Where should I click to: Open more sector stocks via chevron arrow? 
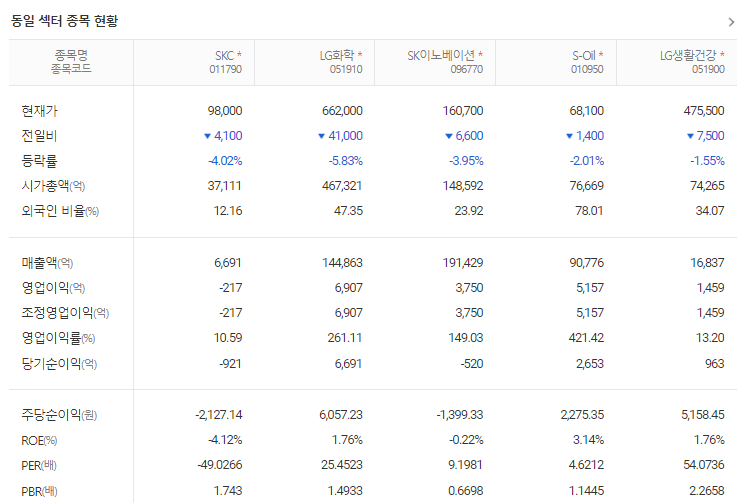731,22
